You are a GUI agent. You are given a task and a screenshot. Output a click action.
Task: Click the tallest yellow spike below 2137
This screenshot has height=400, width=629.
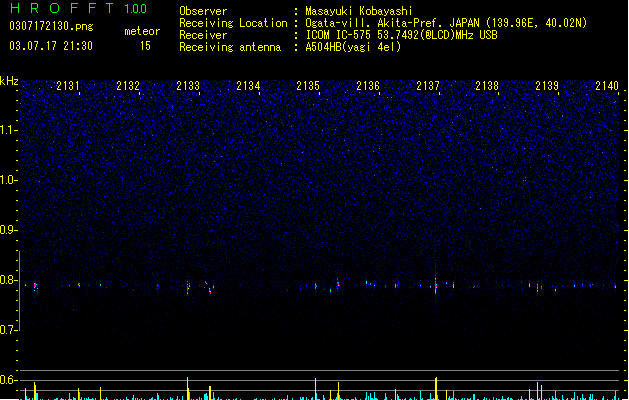[436, 388]
